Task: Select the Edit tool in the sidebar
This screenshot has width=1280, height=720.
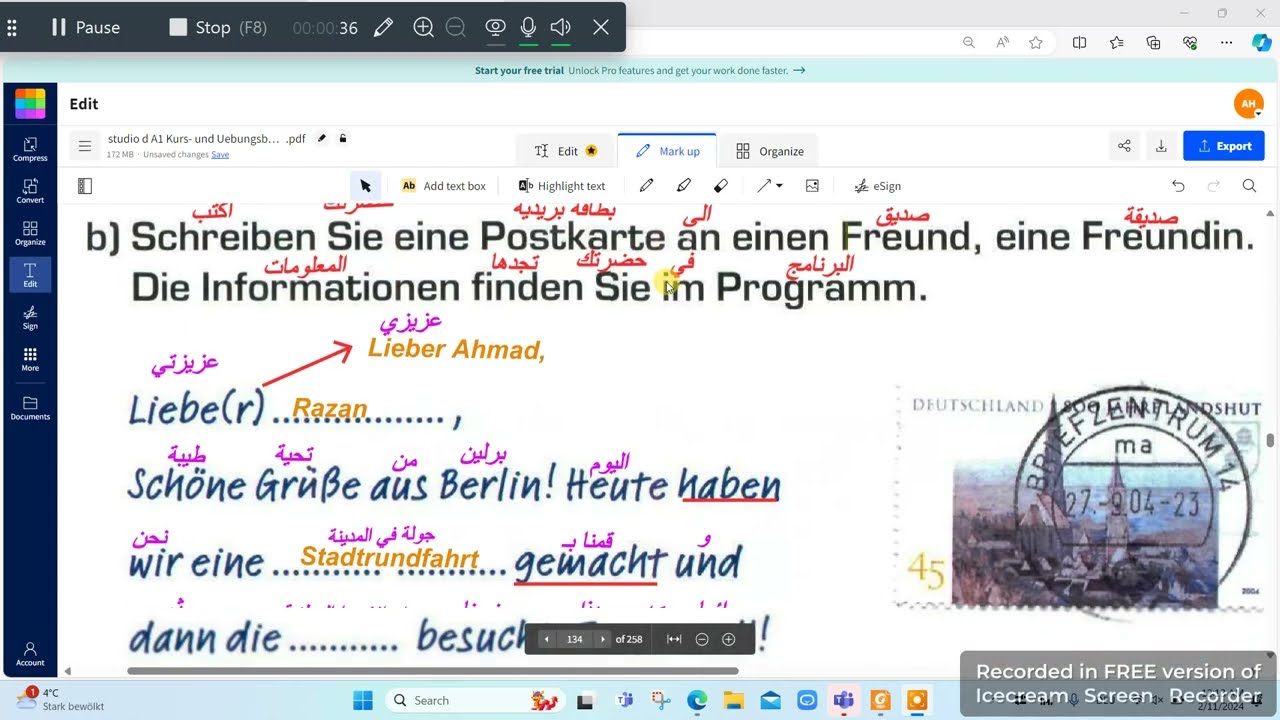Action: (30, 275)
